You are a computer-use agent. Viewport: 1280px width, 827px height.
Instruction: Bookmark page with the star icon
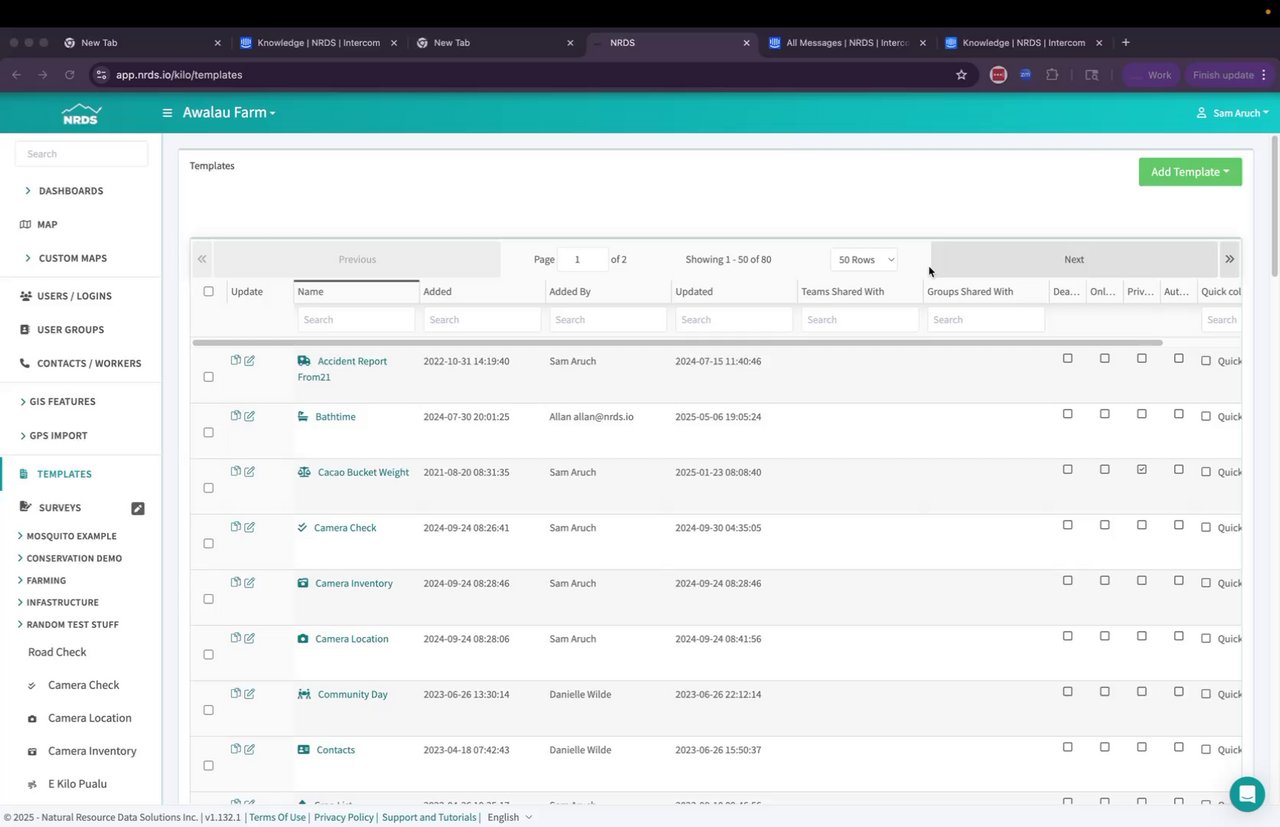pos(961,74)
